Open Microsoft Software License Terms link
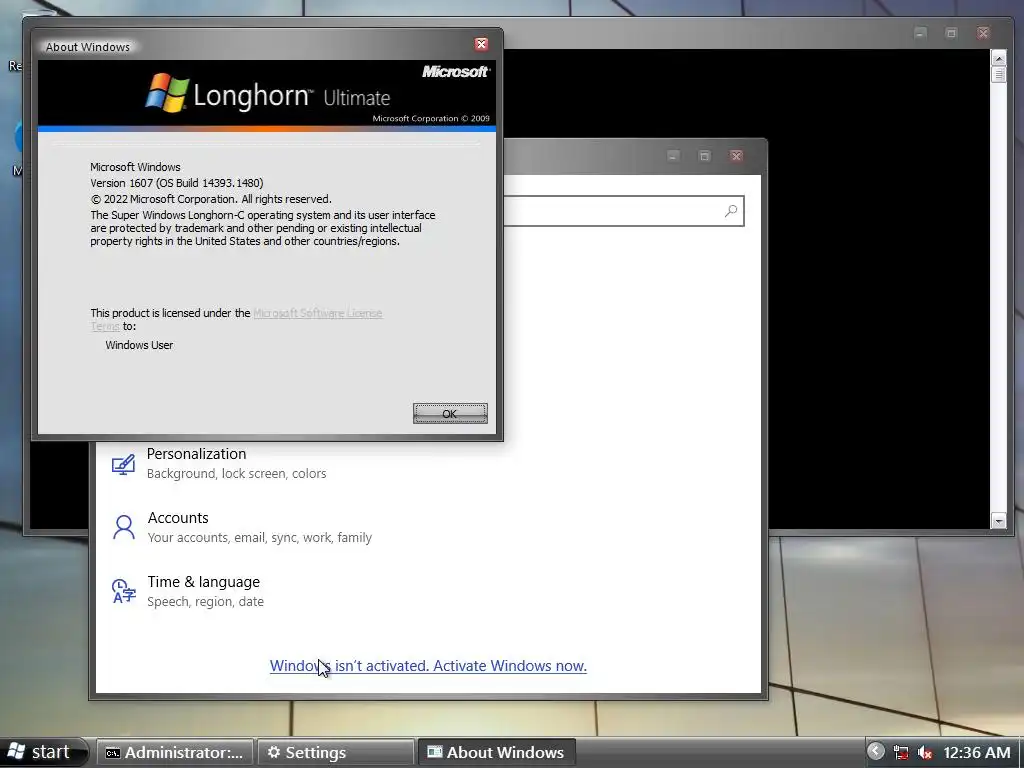This screenshot has width=1024, height=768. (x=317, y=313)
